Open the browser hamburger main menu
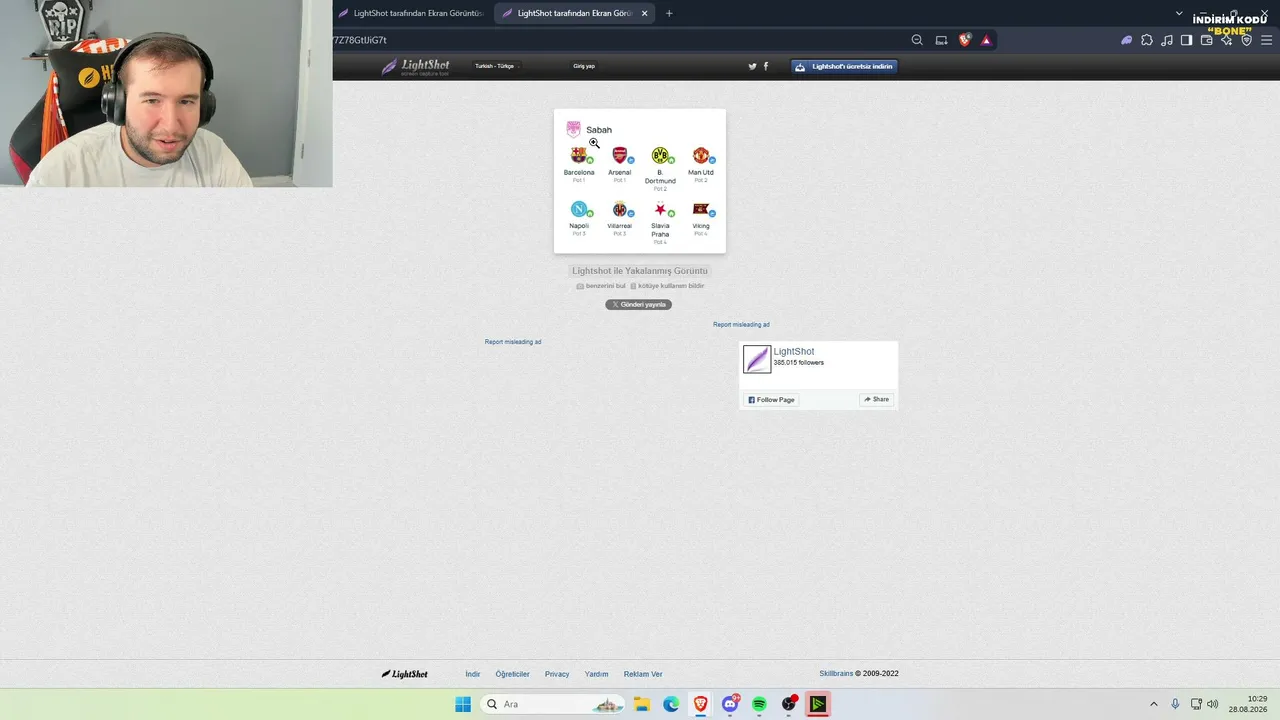The image size is (1280, 720). coord(1266,40)
